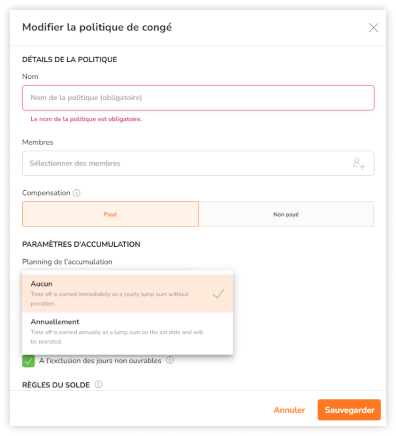Image resolution: width=396 pixels, height=436 pixels.
Task: Open the Sélectionner des membres selector
Action: [198, 163]
